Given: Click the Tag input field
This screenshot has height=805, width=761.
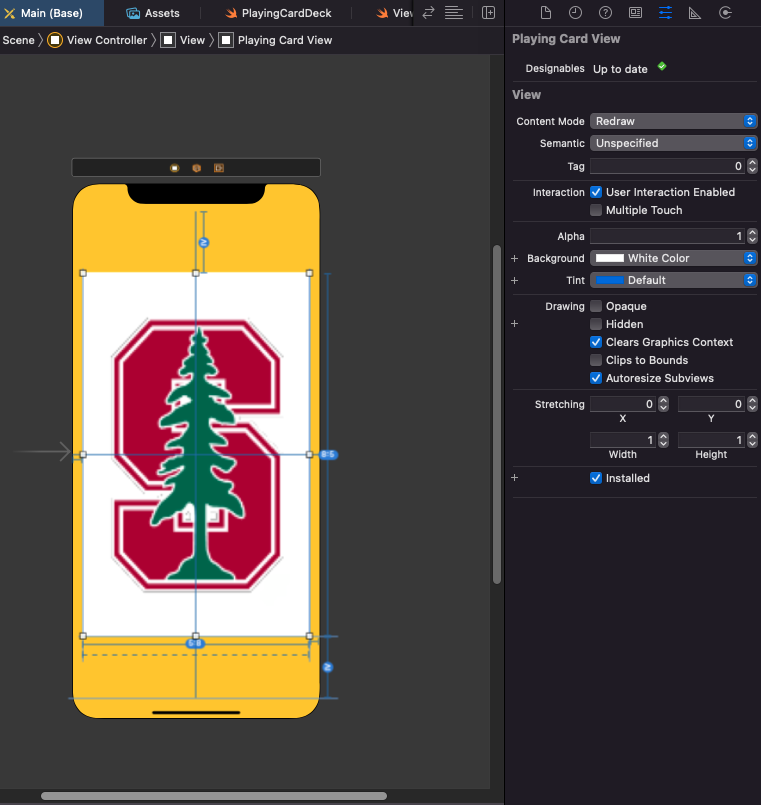Looking at the screenshot, I should 668,166.
